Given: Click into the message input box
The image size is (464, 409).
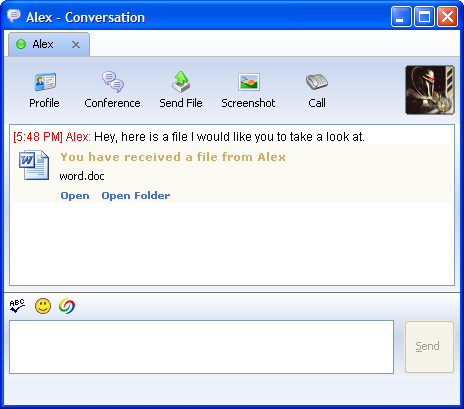Looking at the screenshot, I should (x=201, y=347).
